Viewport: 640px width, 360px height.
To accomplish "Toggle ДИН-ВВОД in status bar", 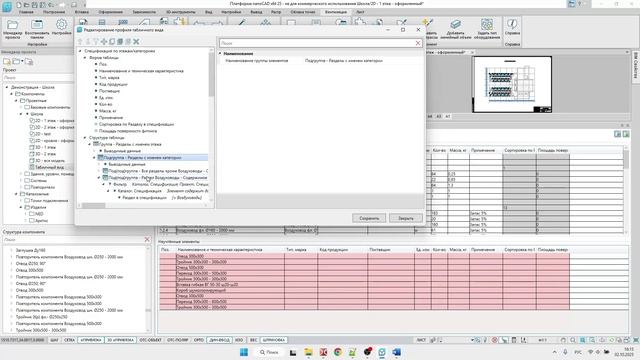I will pyautogui.click(x=220, y=340).
